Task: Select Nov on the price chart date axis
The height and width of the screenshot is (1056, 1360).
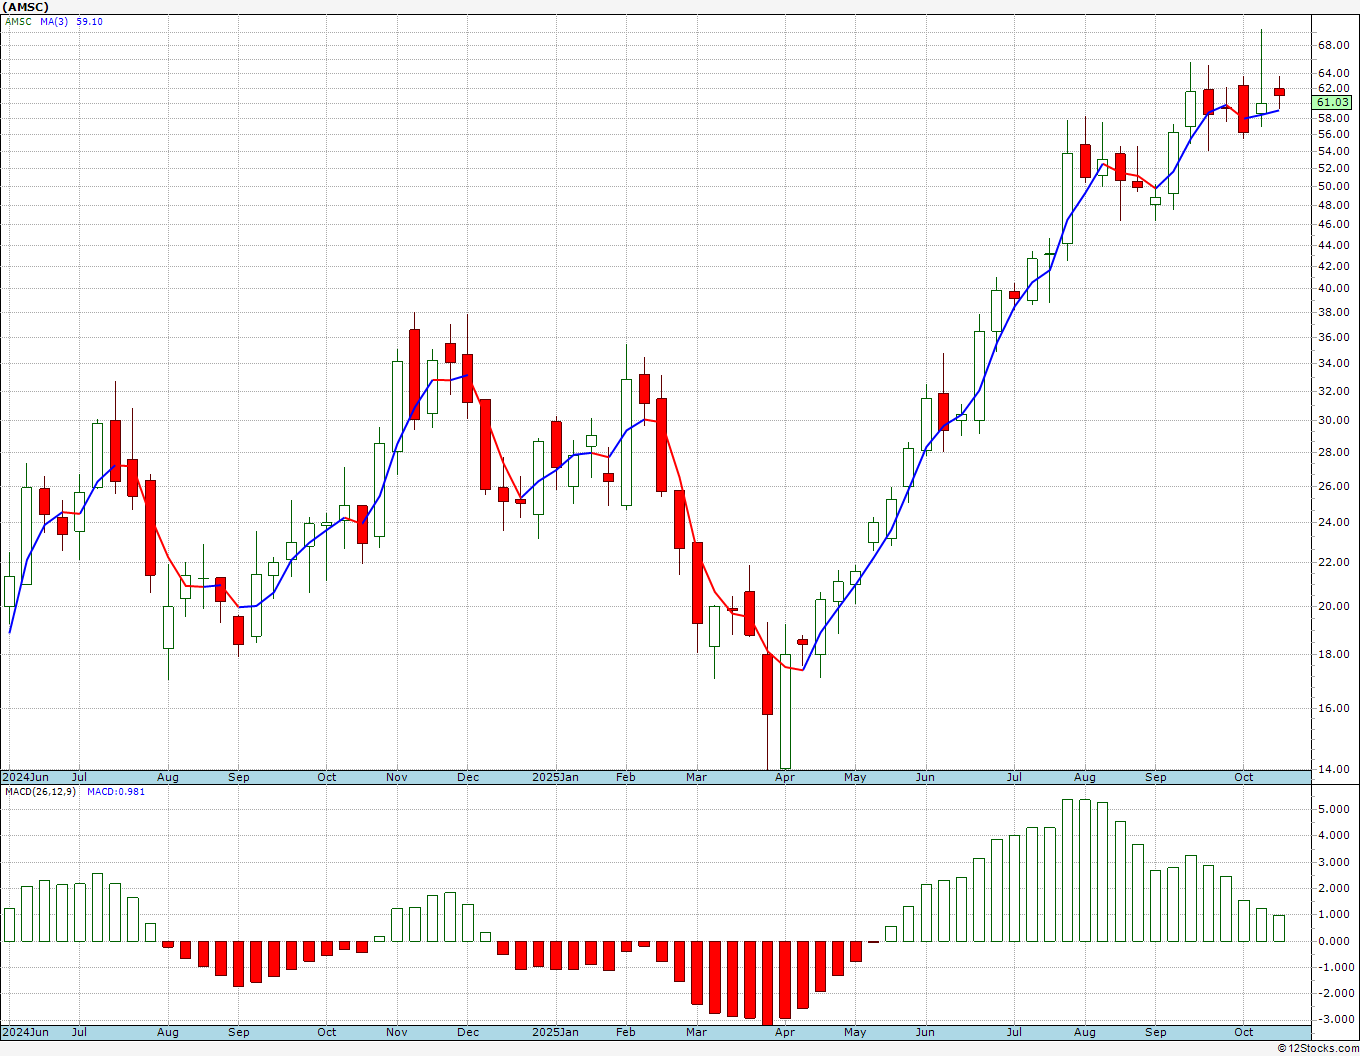Action: 396,777
